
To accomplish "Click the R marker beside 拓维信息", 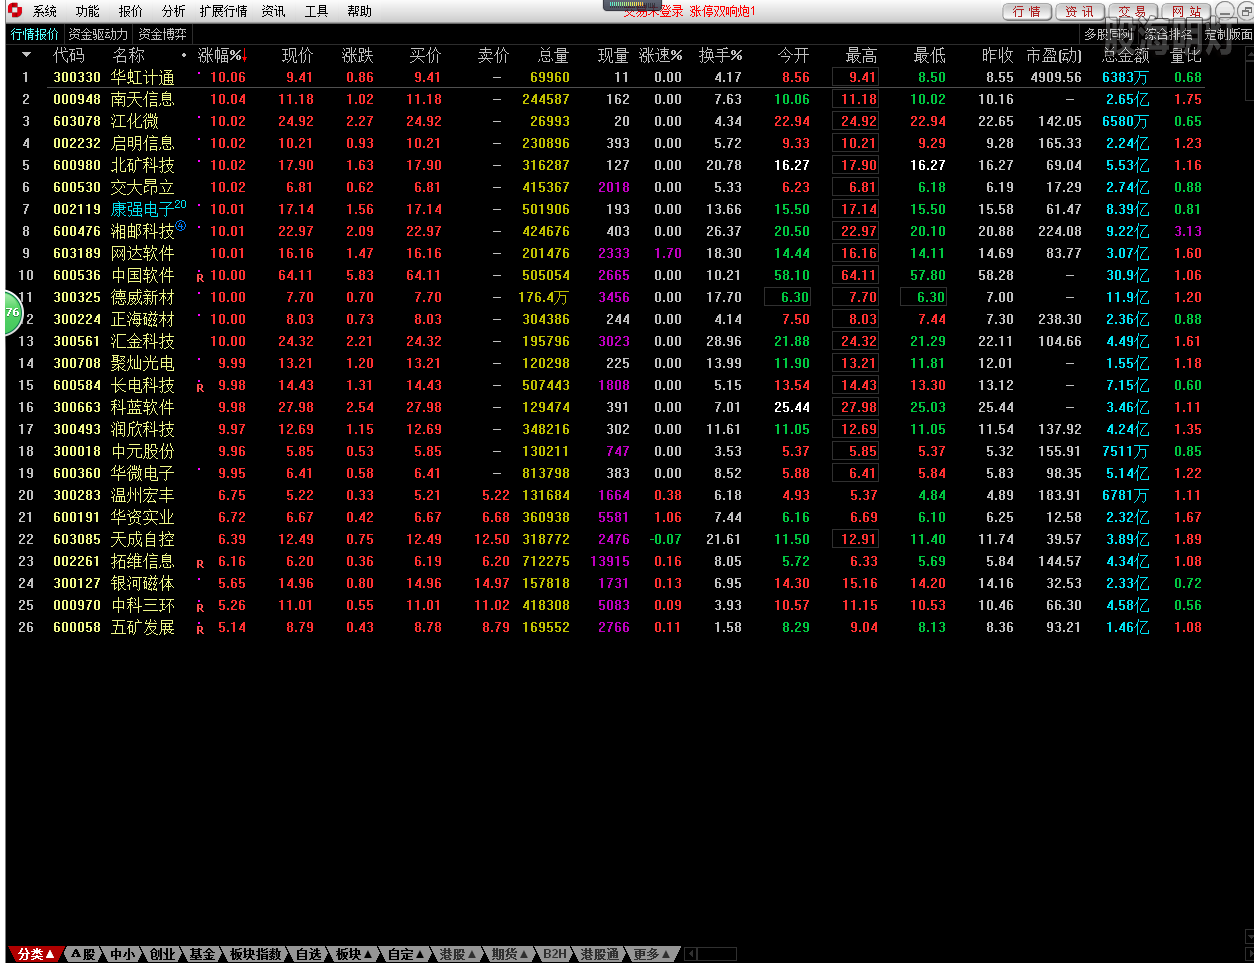I will point(200,563).
